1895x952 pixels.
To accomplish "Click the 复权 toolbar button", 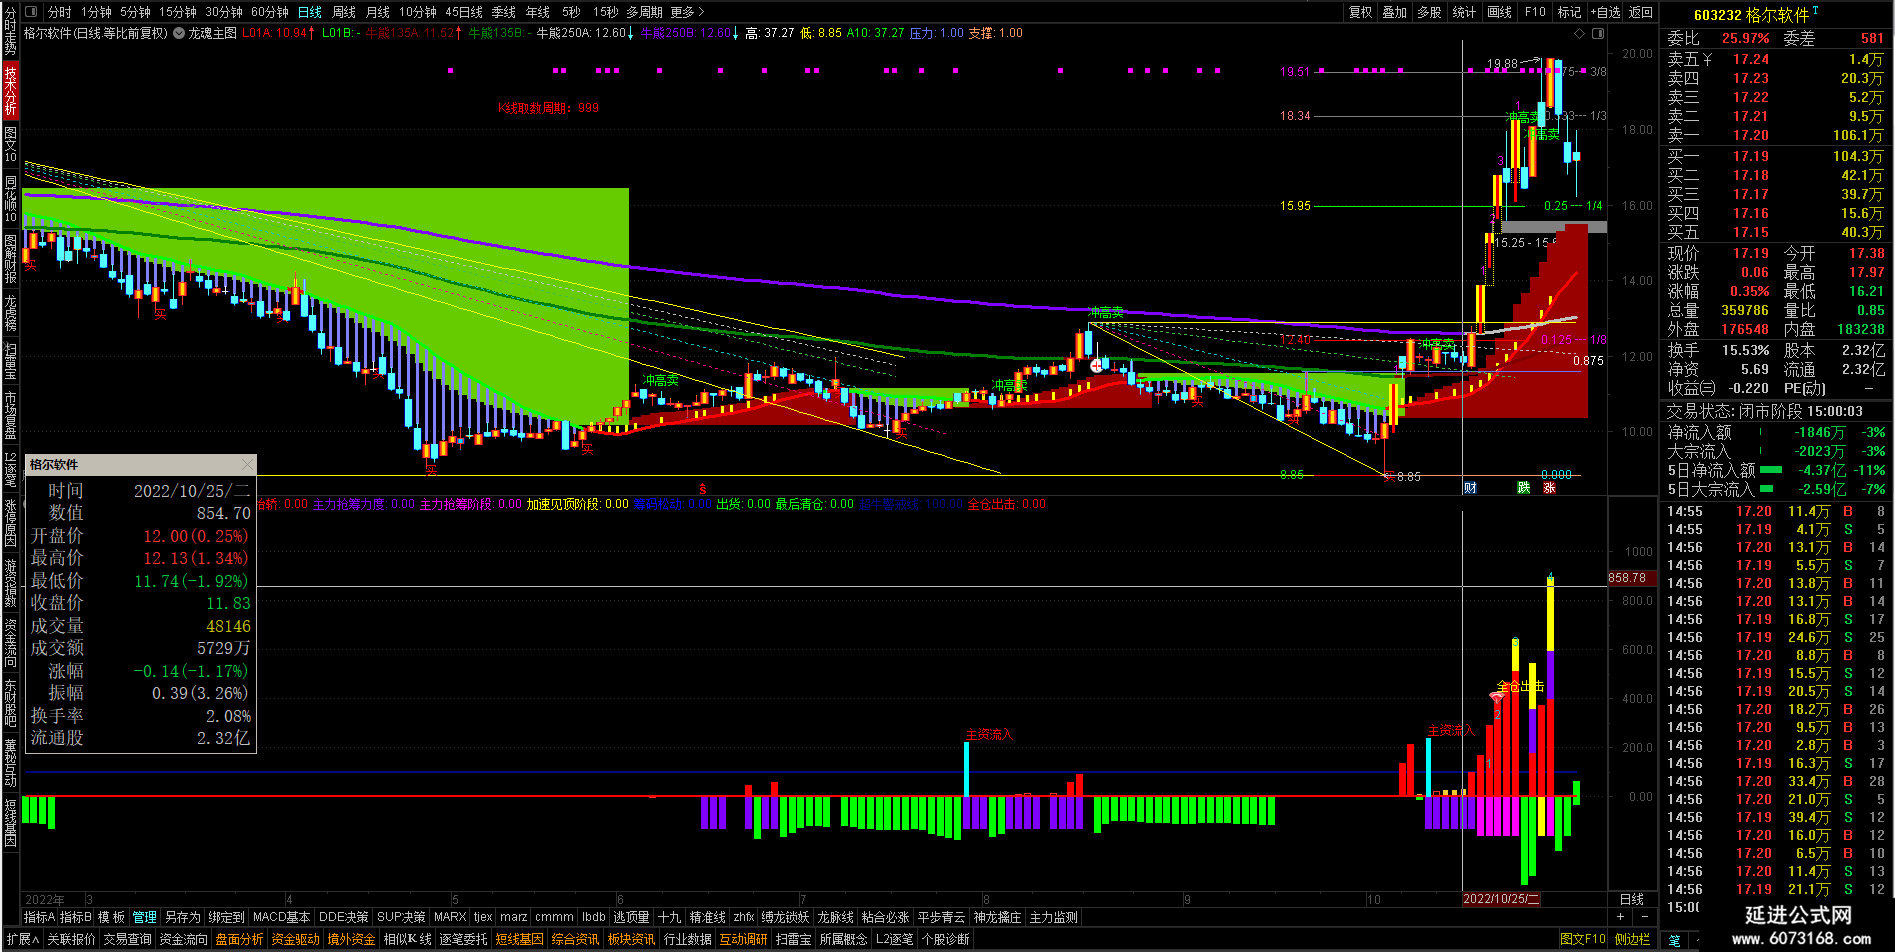I will 1360,12.
